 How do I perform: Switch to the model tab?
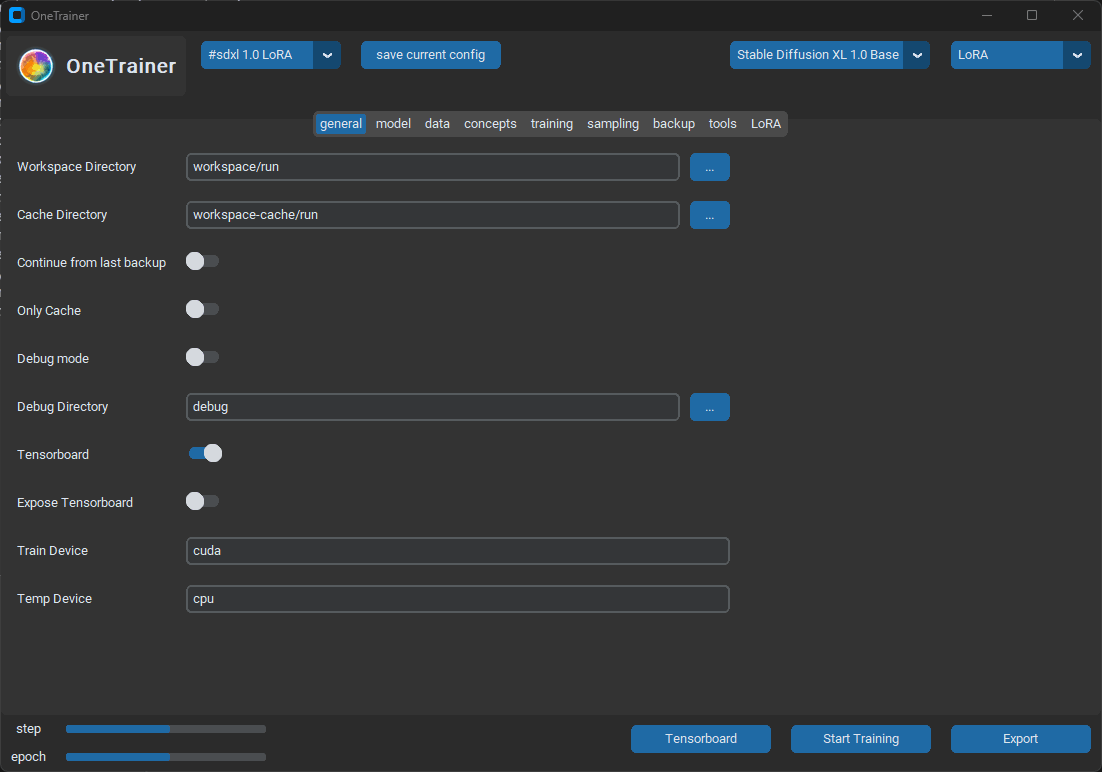pyautogui.click(x=393, y=123)
